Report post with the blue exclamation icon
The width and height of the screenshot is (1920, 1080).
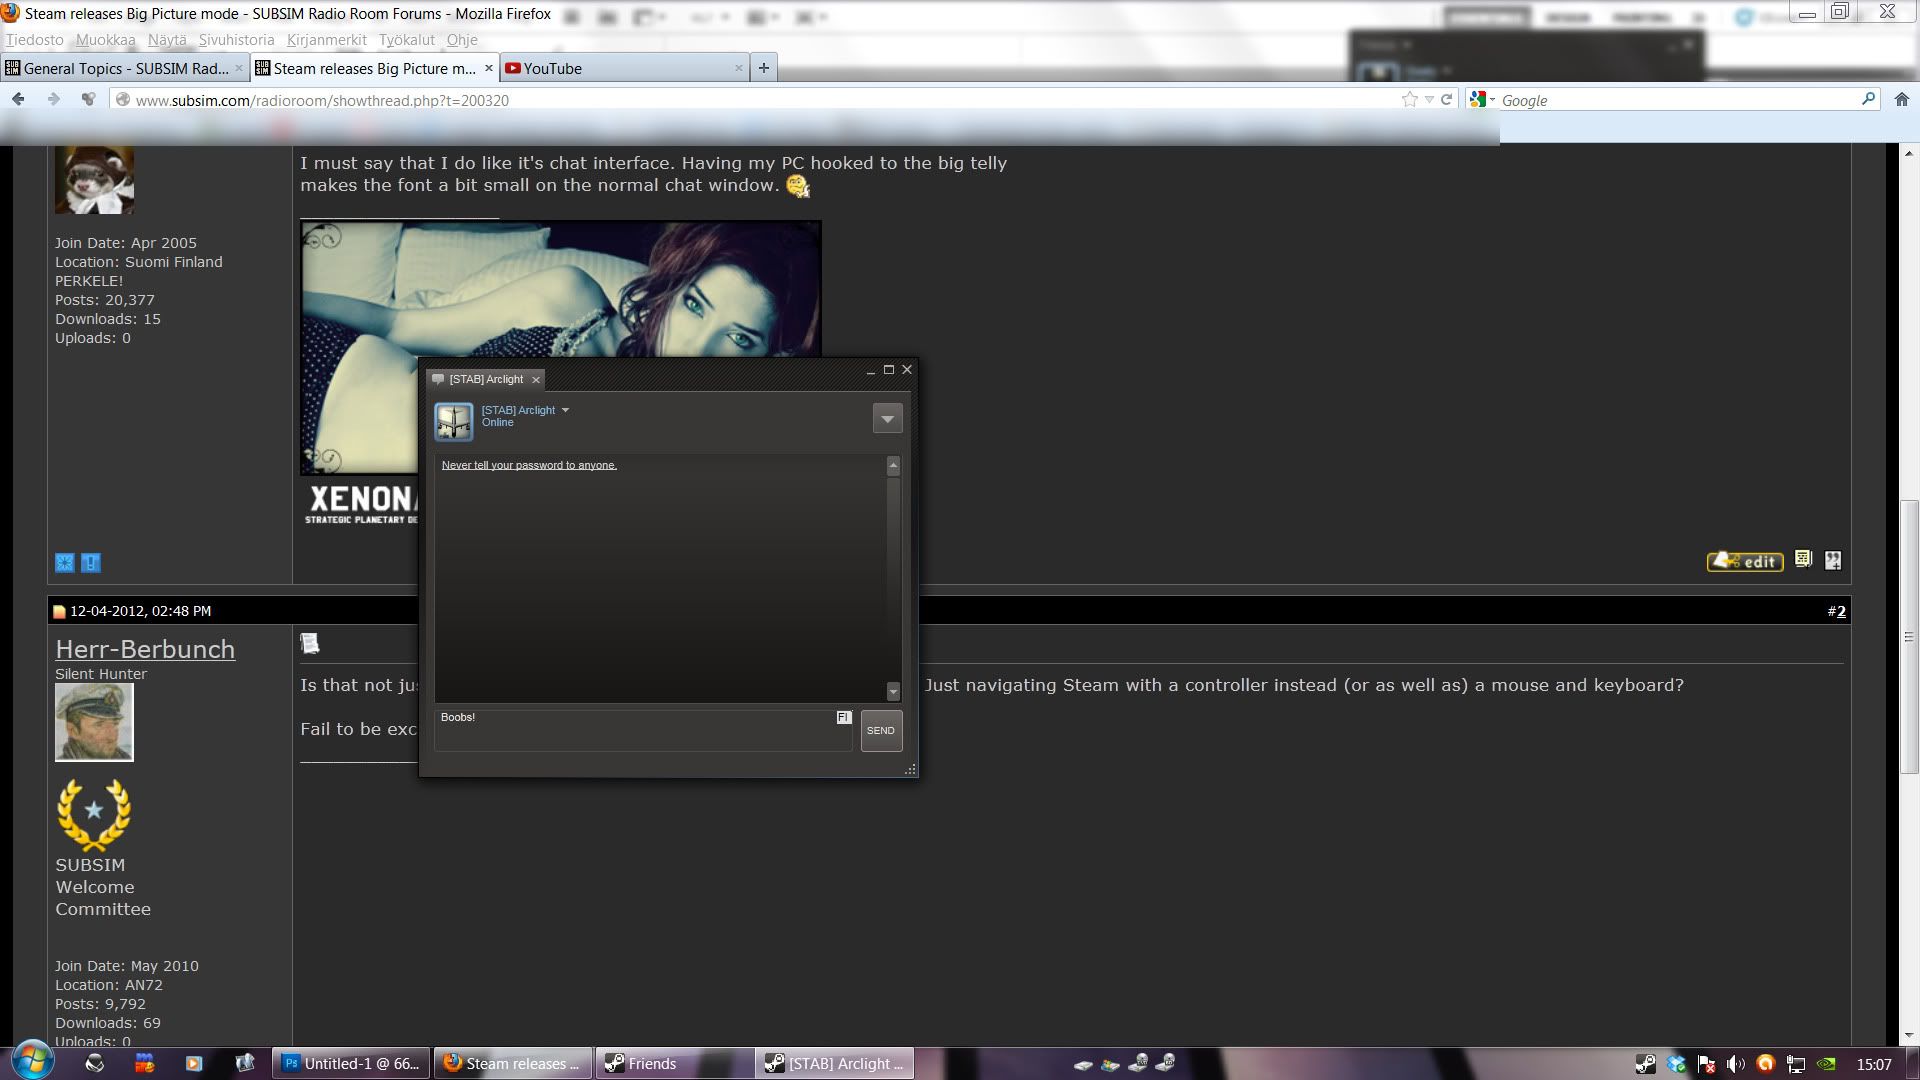tap(91, 563)
